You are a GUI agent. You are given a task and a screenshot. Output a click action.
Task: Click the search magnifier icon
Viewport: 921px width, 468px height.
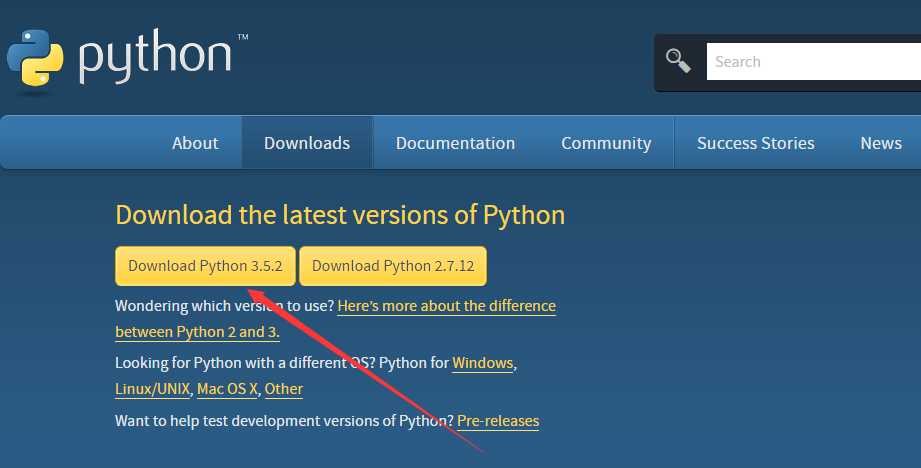coord(678,60)
